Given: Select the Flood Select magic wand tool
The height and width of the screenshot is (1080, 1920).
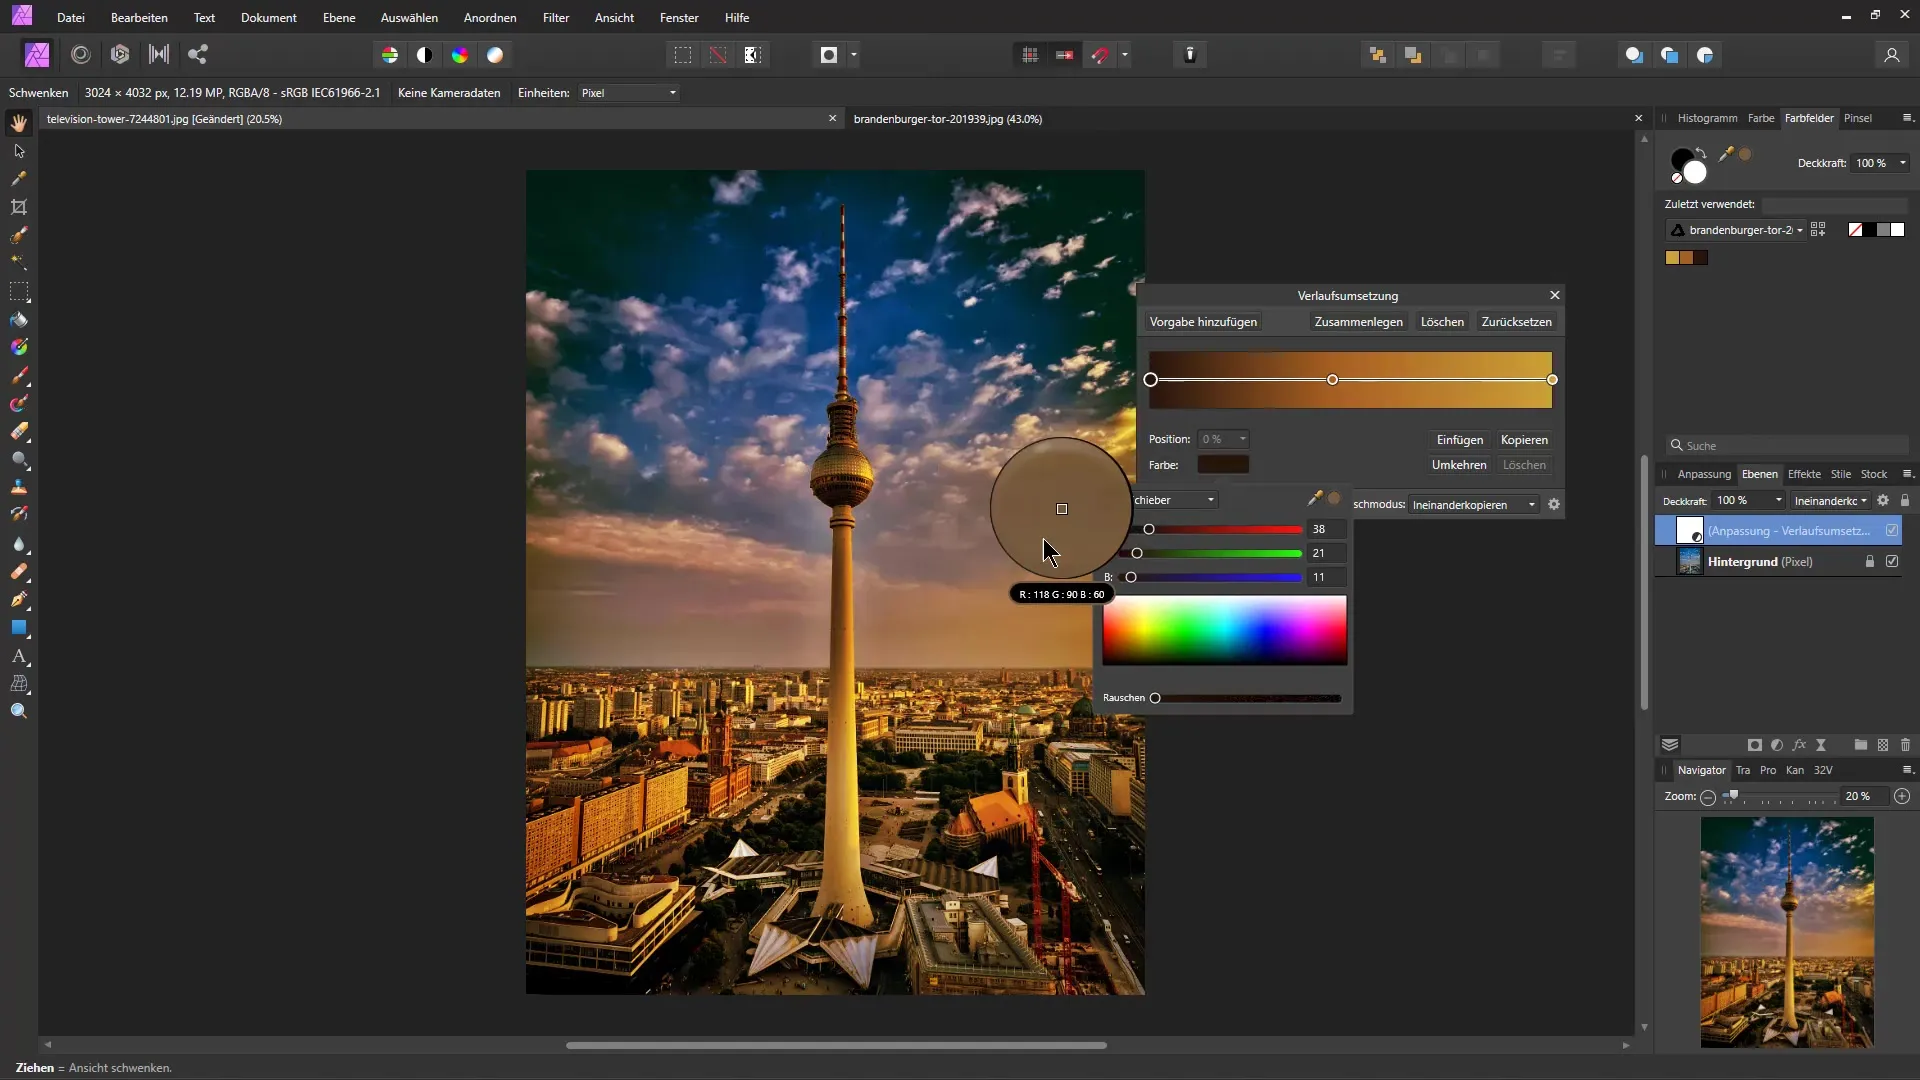Looking at the screenshot, I should (19, 261).
